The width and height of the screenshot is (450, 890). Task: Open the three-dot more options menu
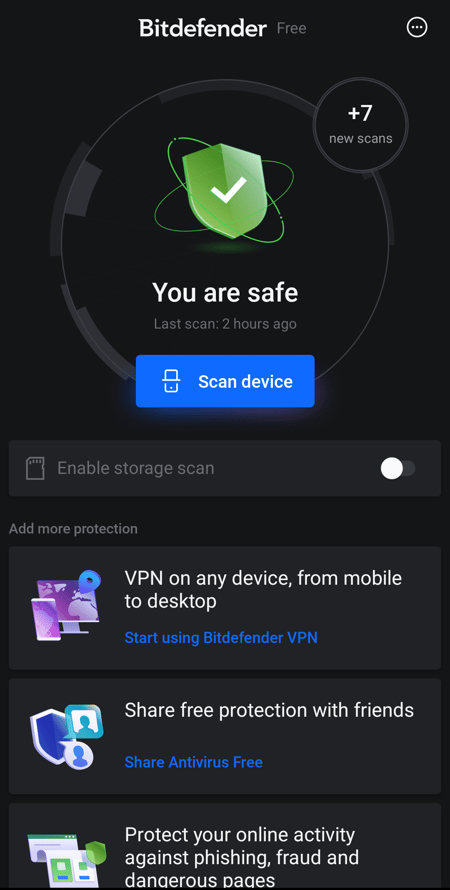[417, 27]
